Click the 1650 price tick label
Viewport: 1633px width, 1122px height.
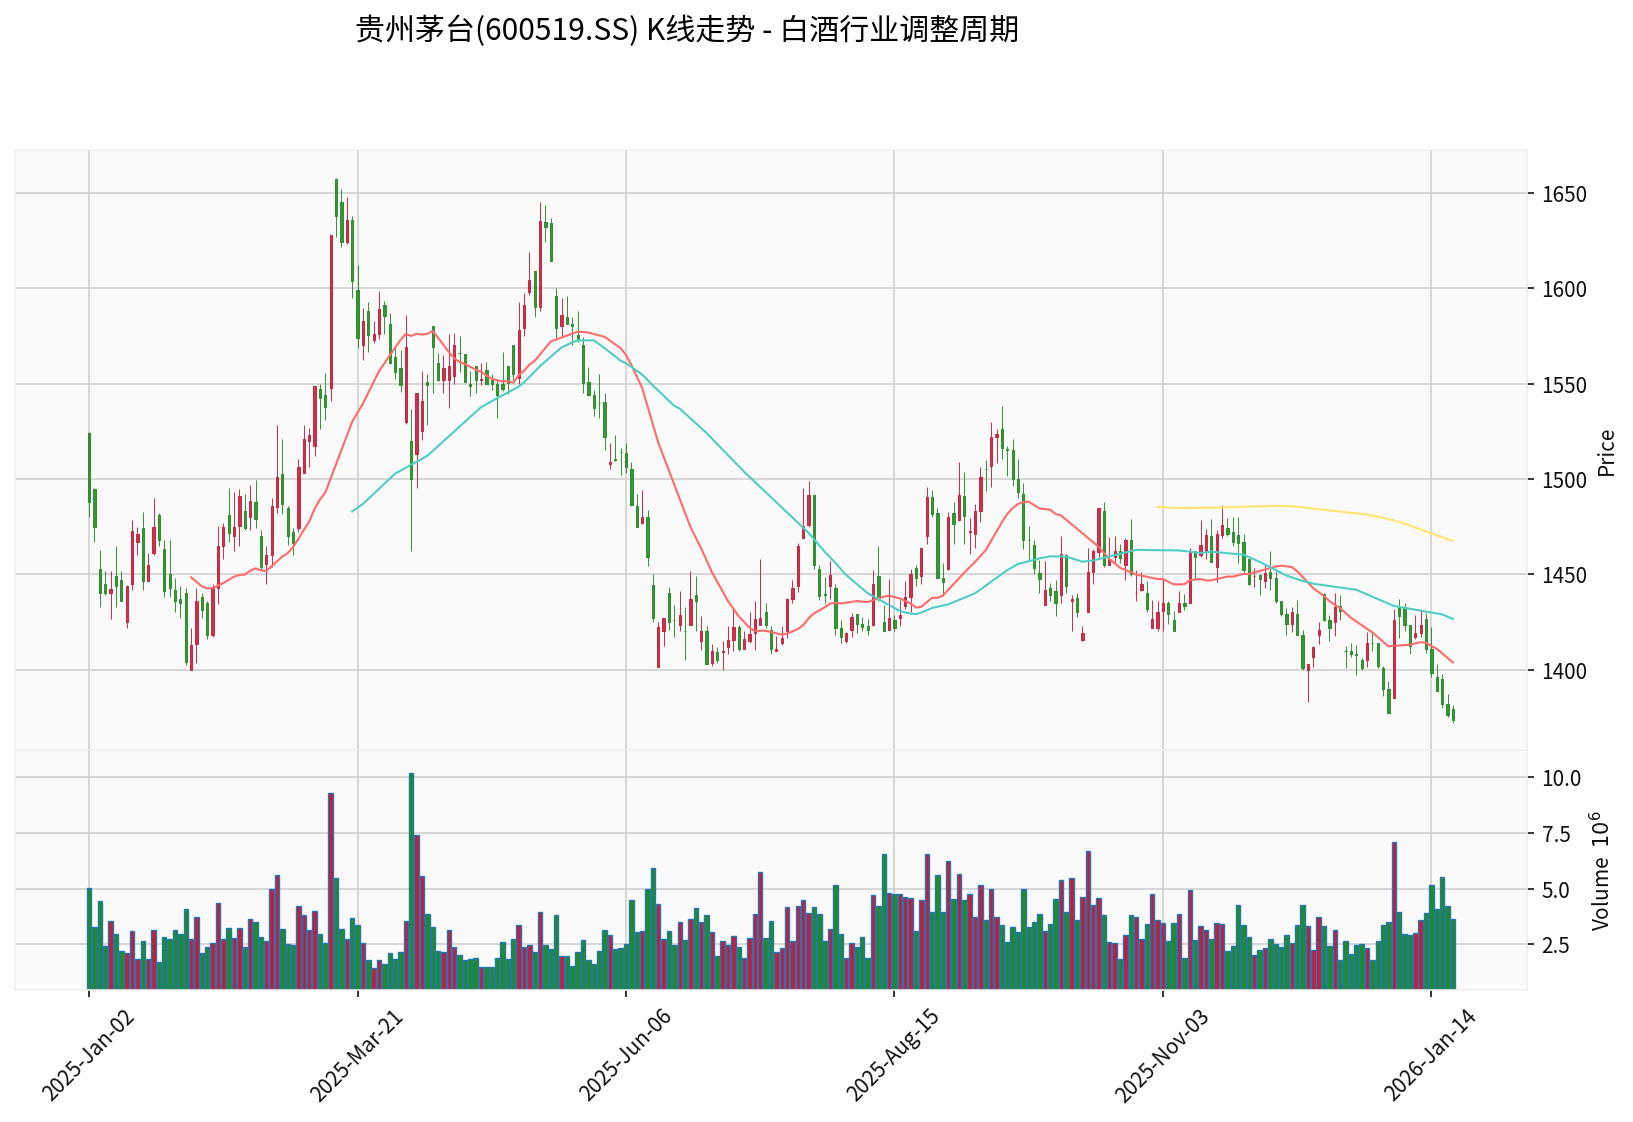click(1564, 194)
